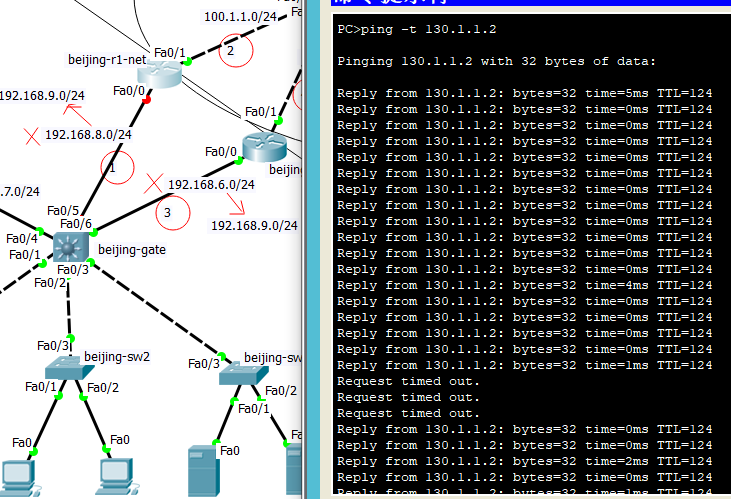Viewport: 731px width, 499px height.
Task: Click the 100.1.1.0/24 network label
Action: (240, 17)
